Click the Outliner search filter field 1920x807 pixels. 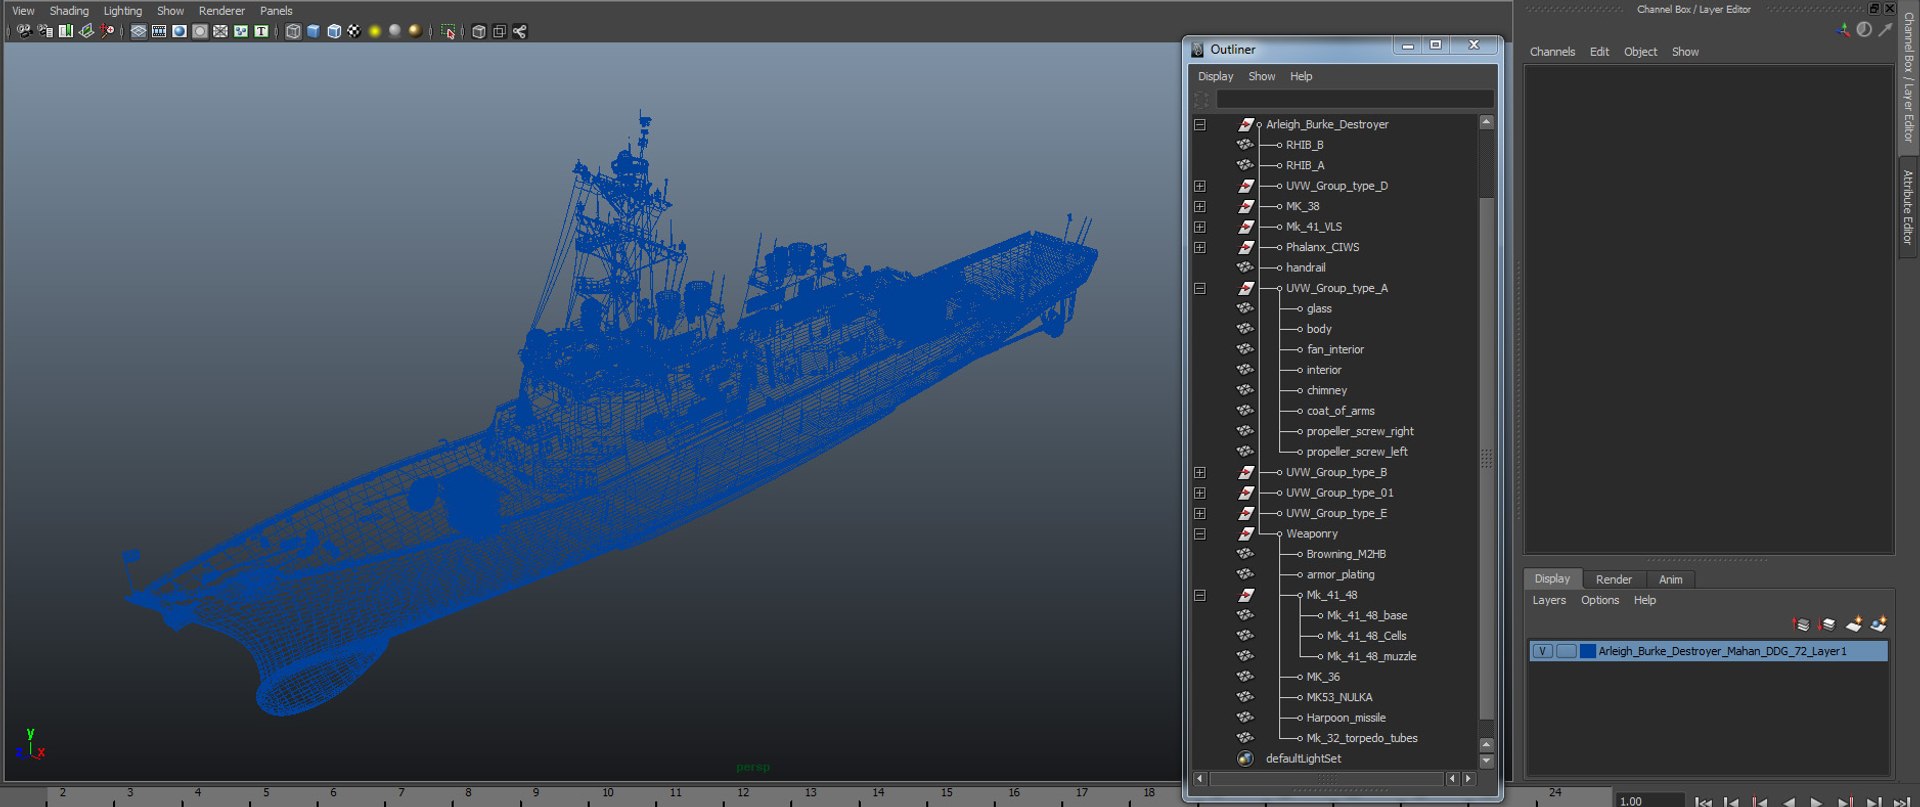(1354, 99)
